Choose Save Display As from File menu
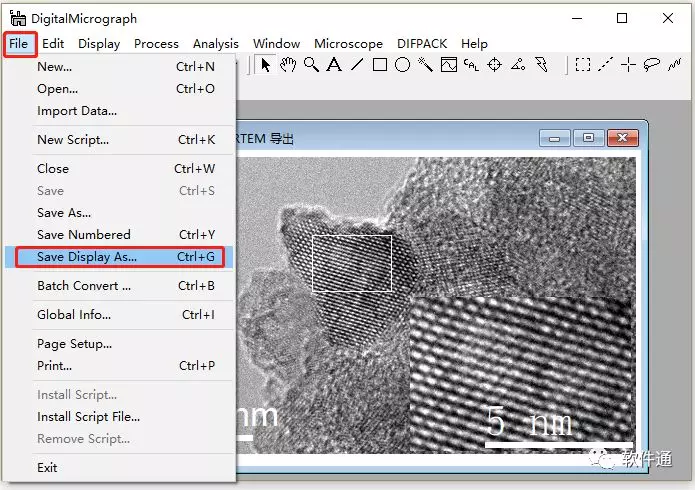 tap(87, 257)
